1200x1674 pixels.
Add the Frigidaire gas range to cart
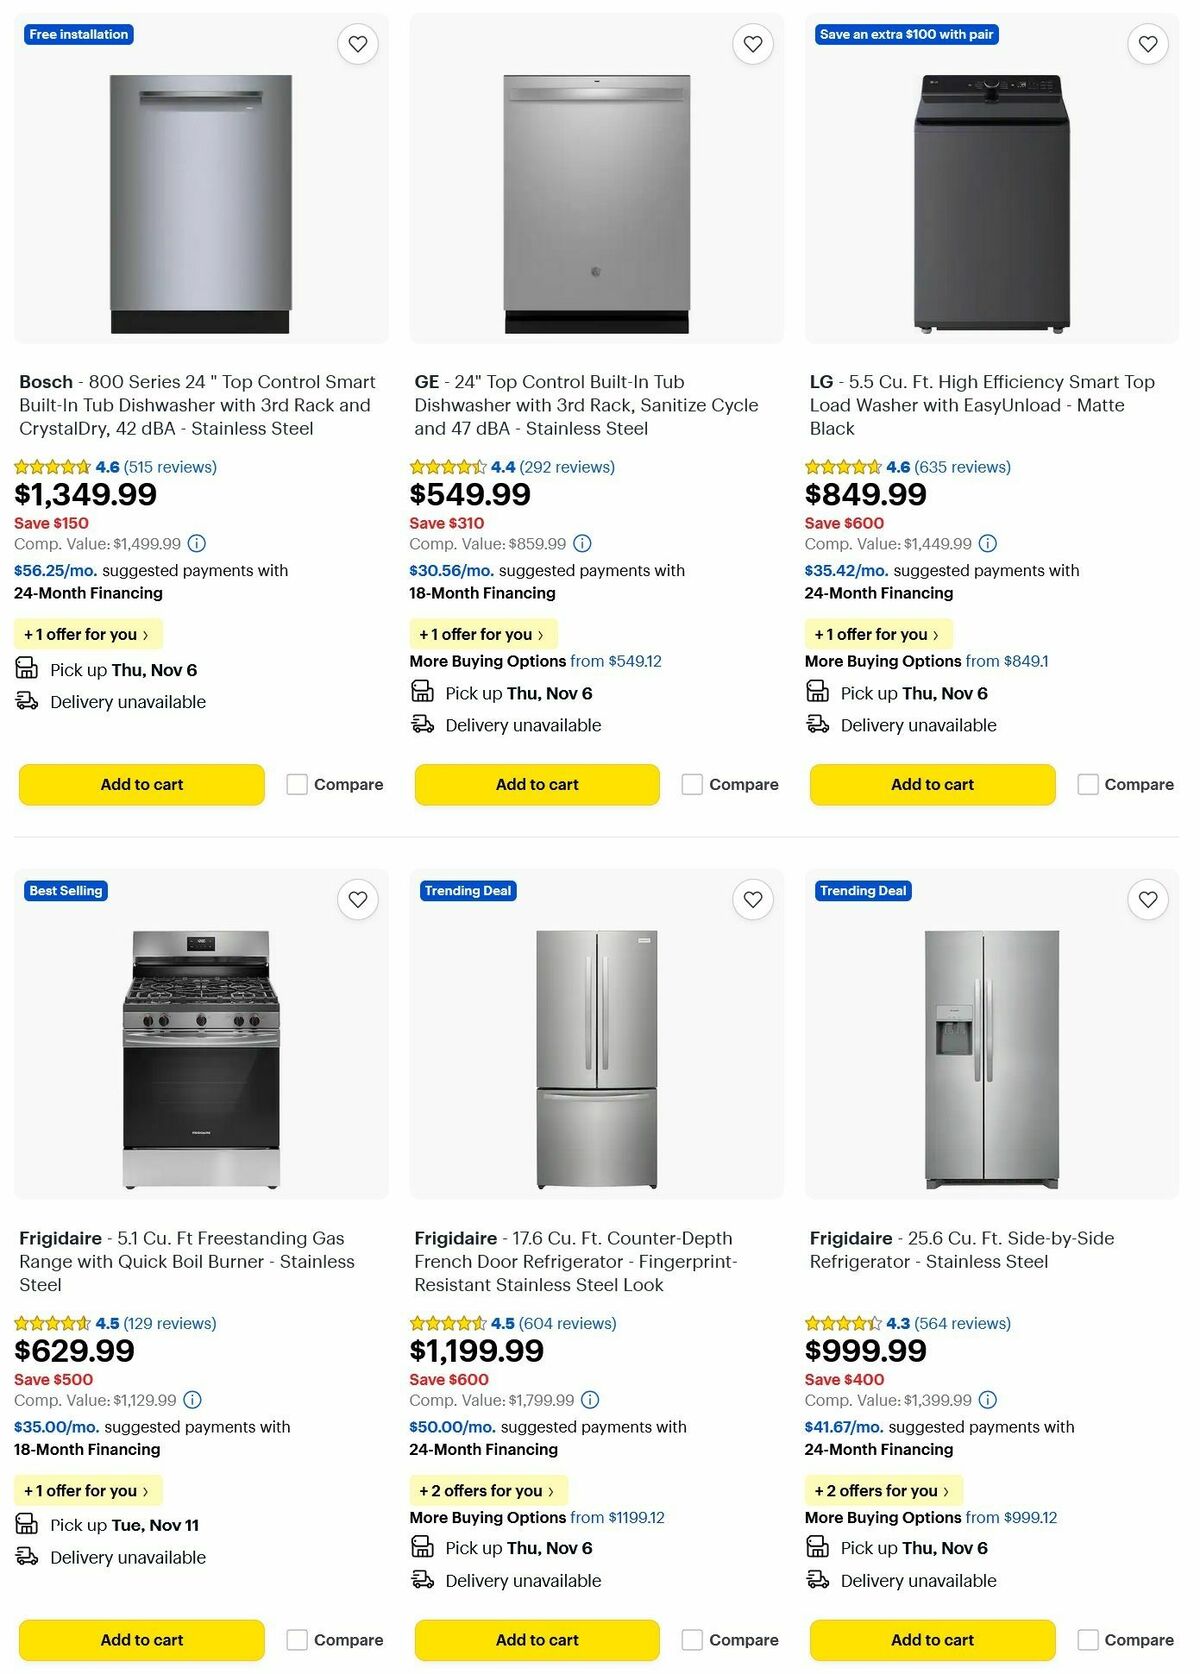point(140,1640)
